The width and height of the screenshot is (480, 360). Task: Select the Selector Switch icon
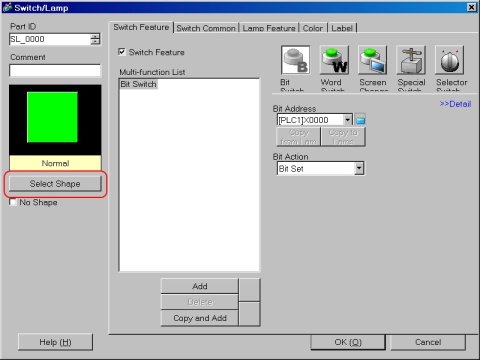[x=449, y=60]
